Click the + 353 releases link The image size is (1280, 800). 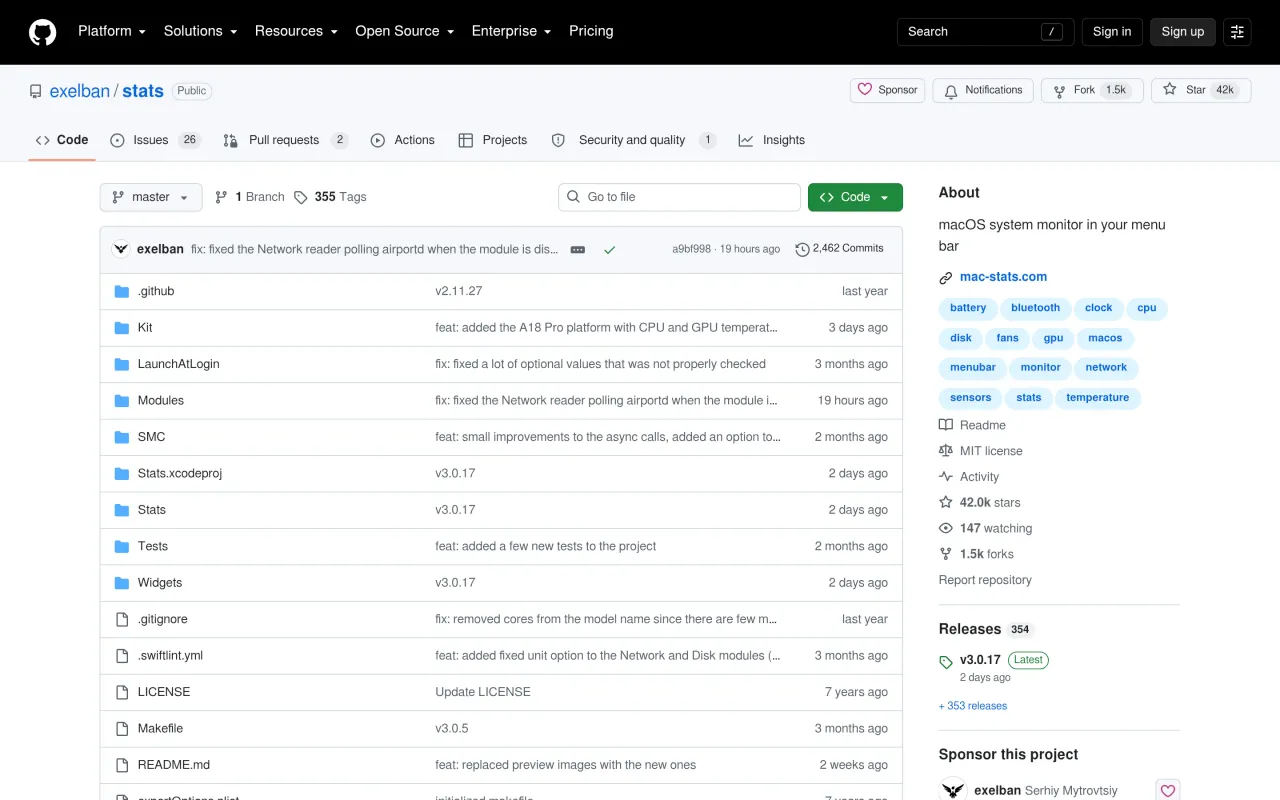[x=973, y=706]
